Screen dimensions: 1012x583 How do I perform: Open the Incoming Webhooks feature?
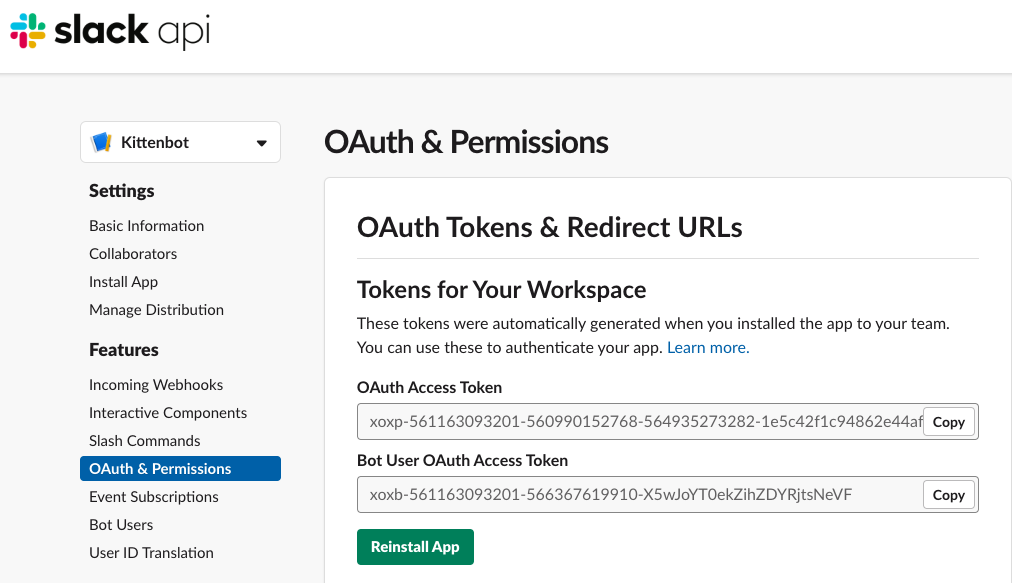(x=156, y=385)
